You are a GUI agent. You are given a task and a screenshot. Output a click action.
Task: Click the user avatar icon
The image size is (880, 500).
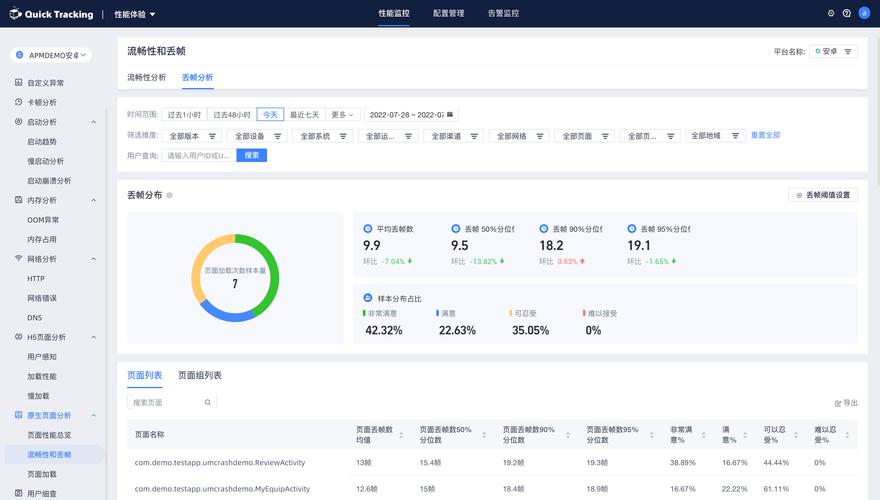tap(863, 14)
